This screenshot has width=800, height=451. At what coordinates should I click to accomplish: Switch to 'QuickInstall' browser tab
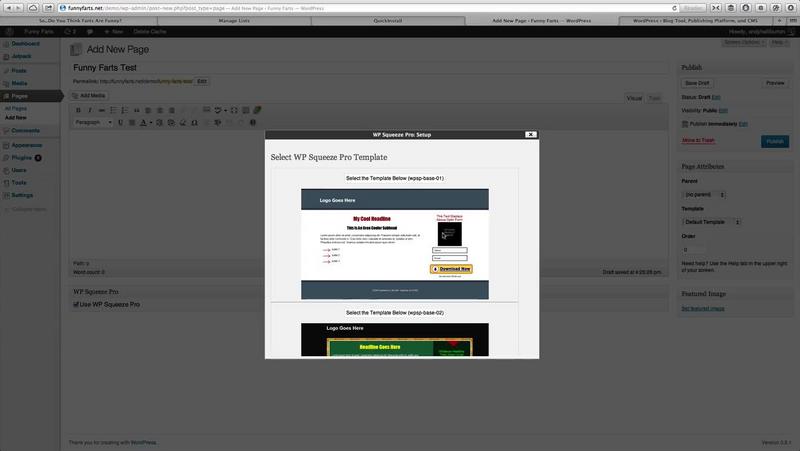point(388,21)
